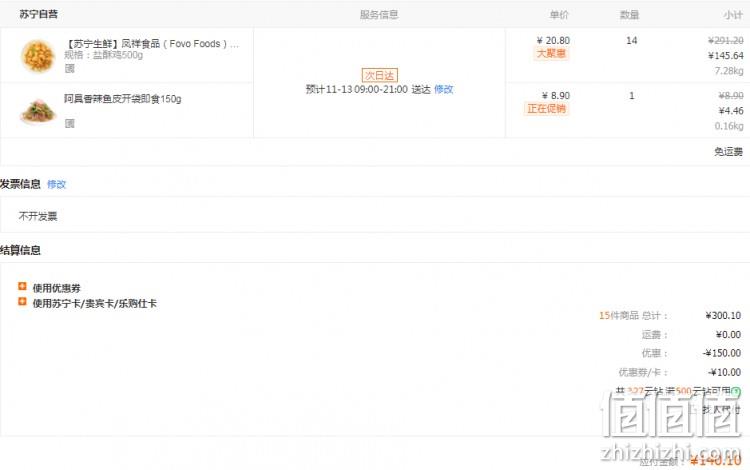Click the 不开发票 invoice option text
The image size is (750, 470).
tap(38, 216)
